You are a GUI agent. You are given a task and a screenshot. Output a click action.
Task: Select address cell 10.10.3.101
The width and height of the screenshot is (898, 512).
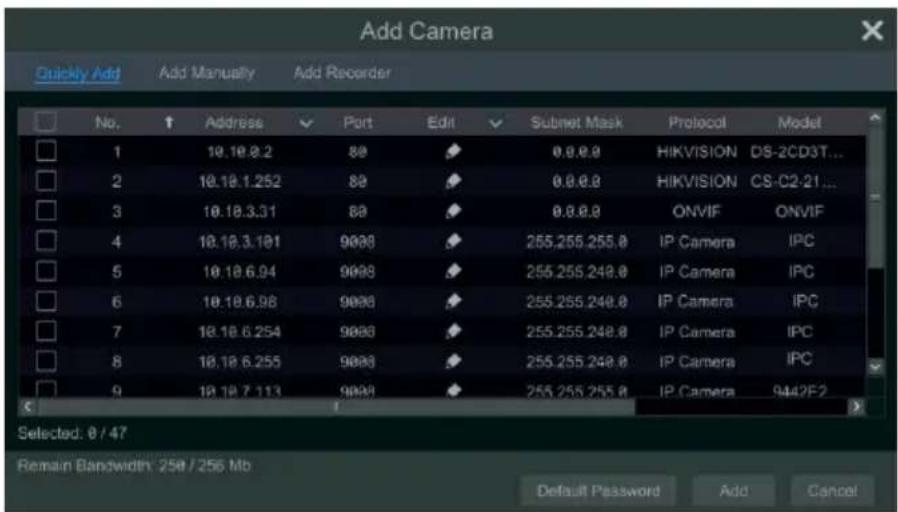pos(239,242)
